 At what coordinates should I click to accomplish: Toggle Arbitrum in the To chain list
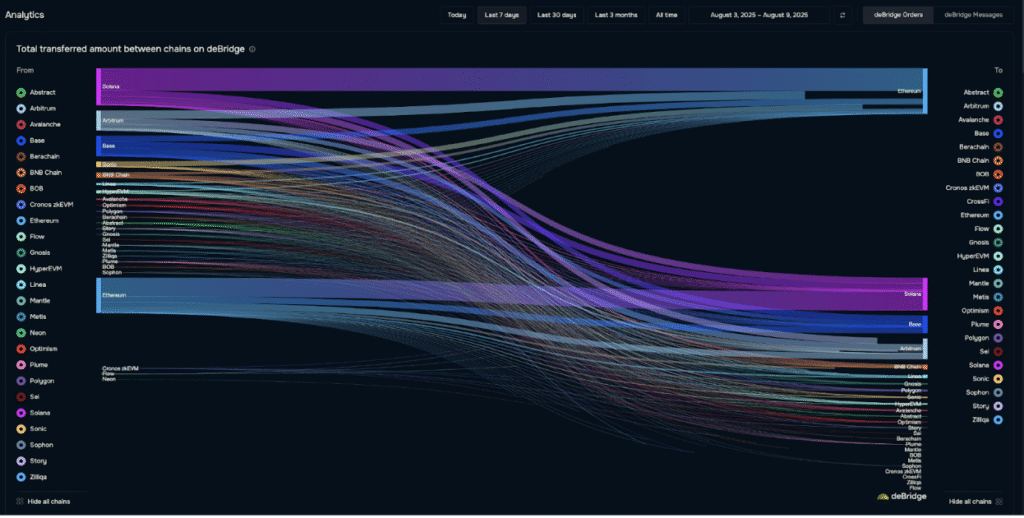[983, 106]
